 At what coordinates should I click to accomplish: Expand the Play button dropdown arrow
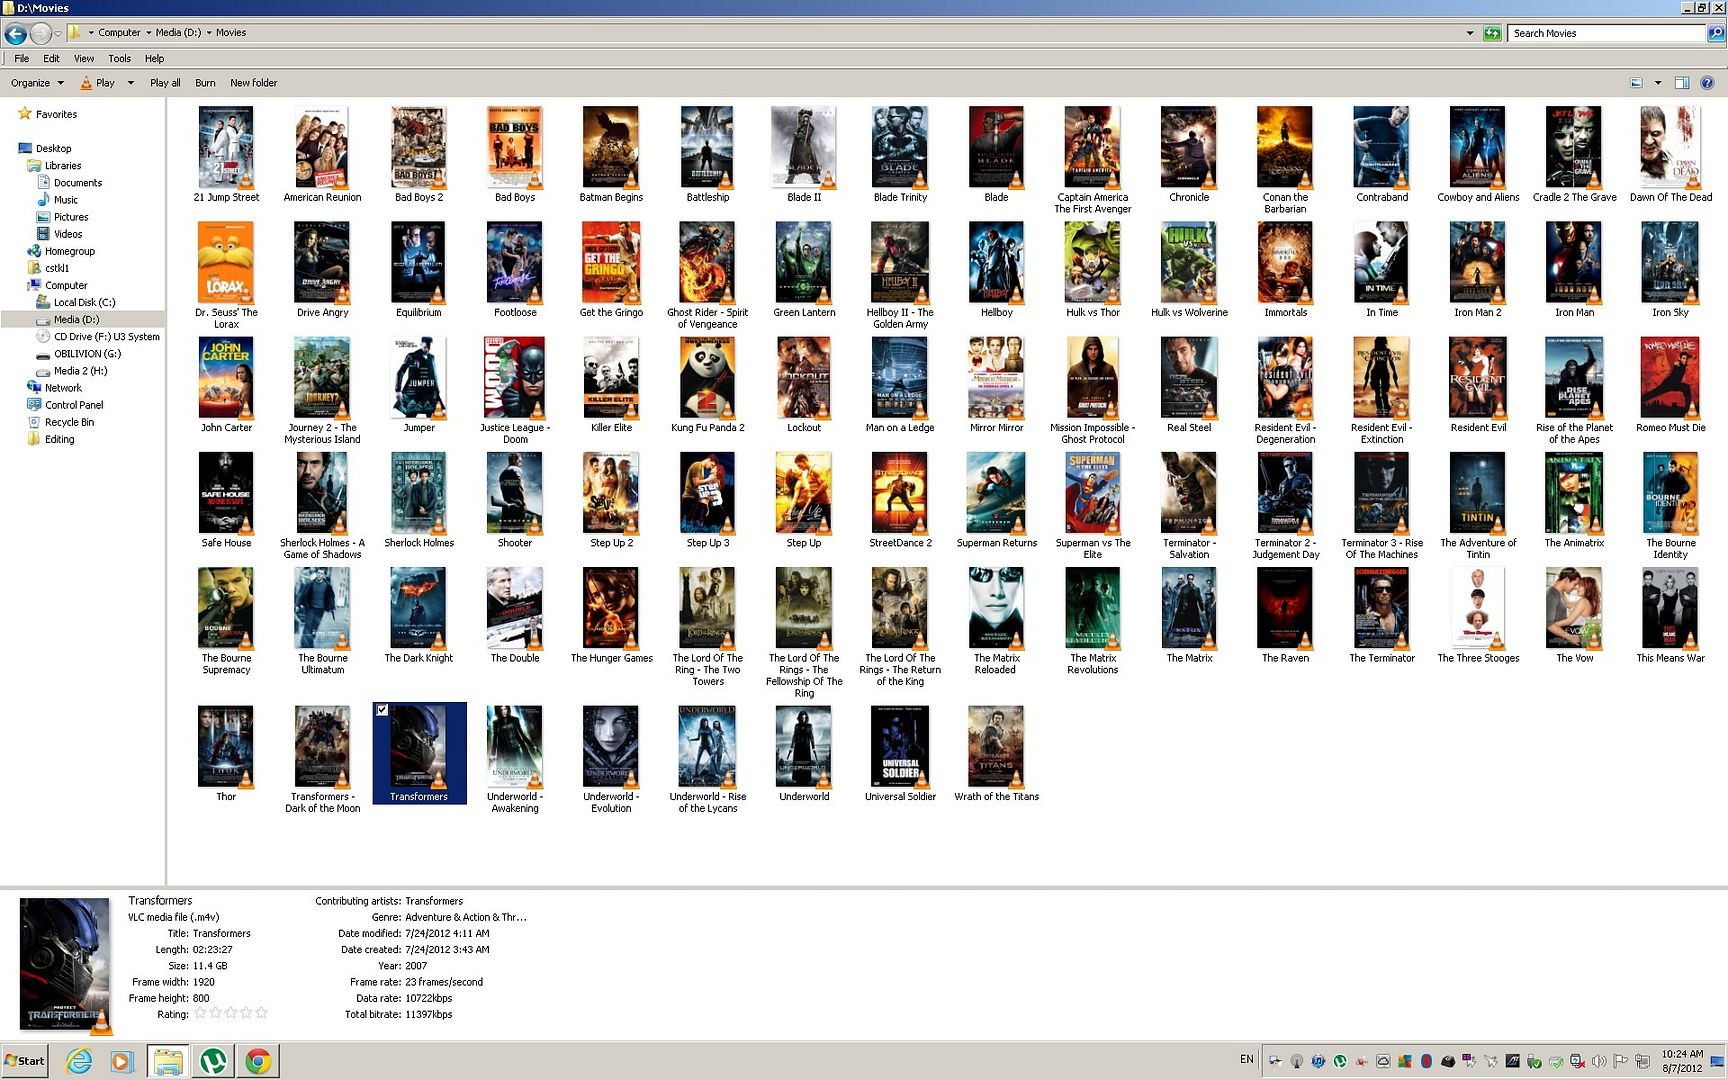click(x=131, y=83)
